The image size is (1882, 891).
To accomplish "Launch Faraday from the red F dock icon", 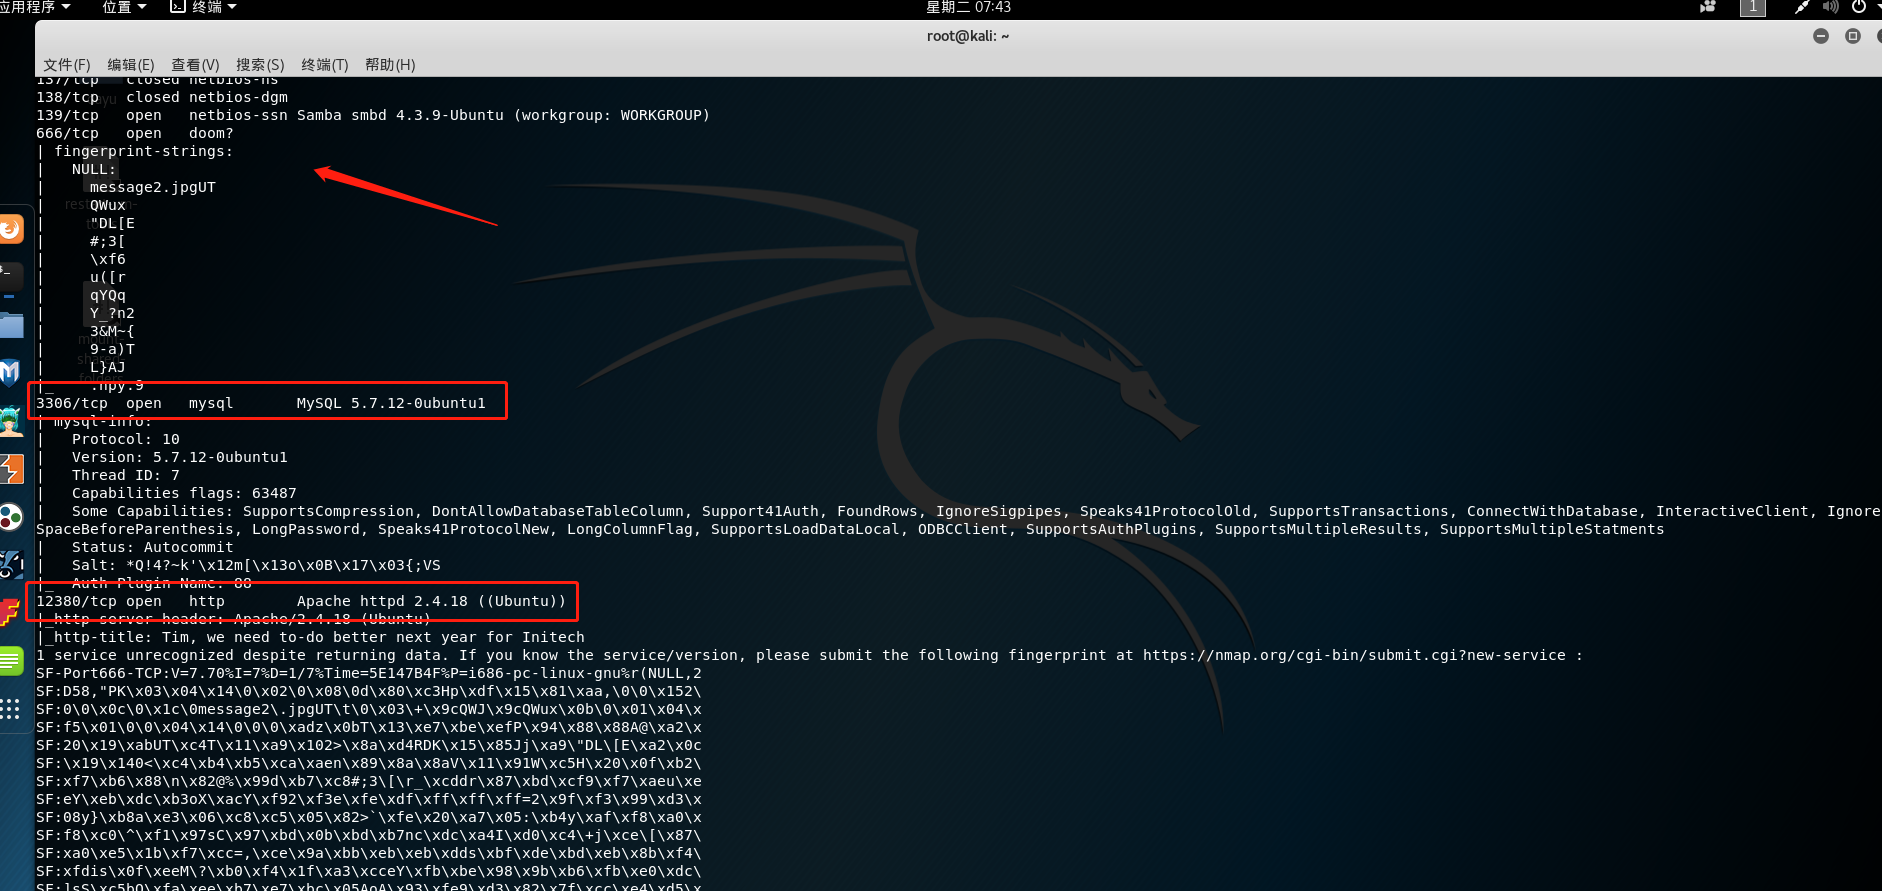I will pyautogui.click(x=10, y=611).
